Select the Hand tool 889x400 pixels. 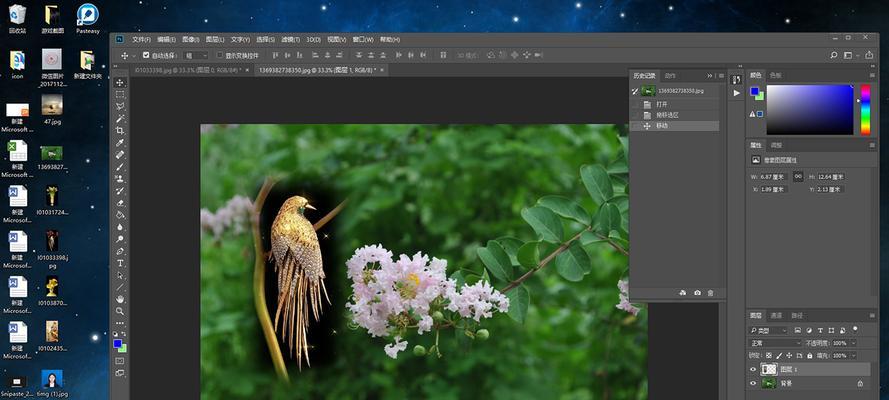120,299
